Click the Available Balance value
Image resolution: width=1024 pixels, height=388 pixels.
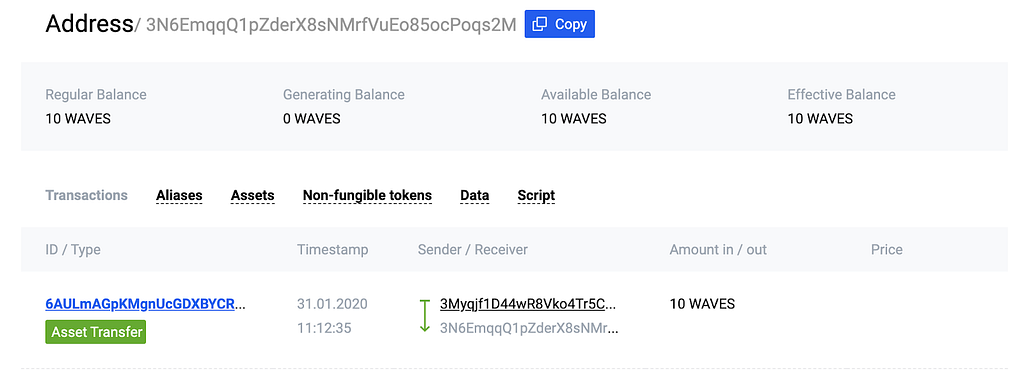pyautogui.click(x=573, y=119)
